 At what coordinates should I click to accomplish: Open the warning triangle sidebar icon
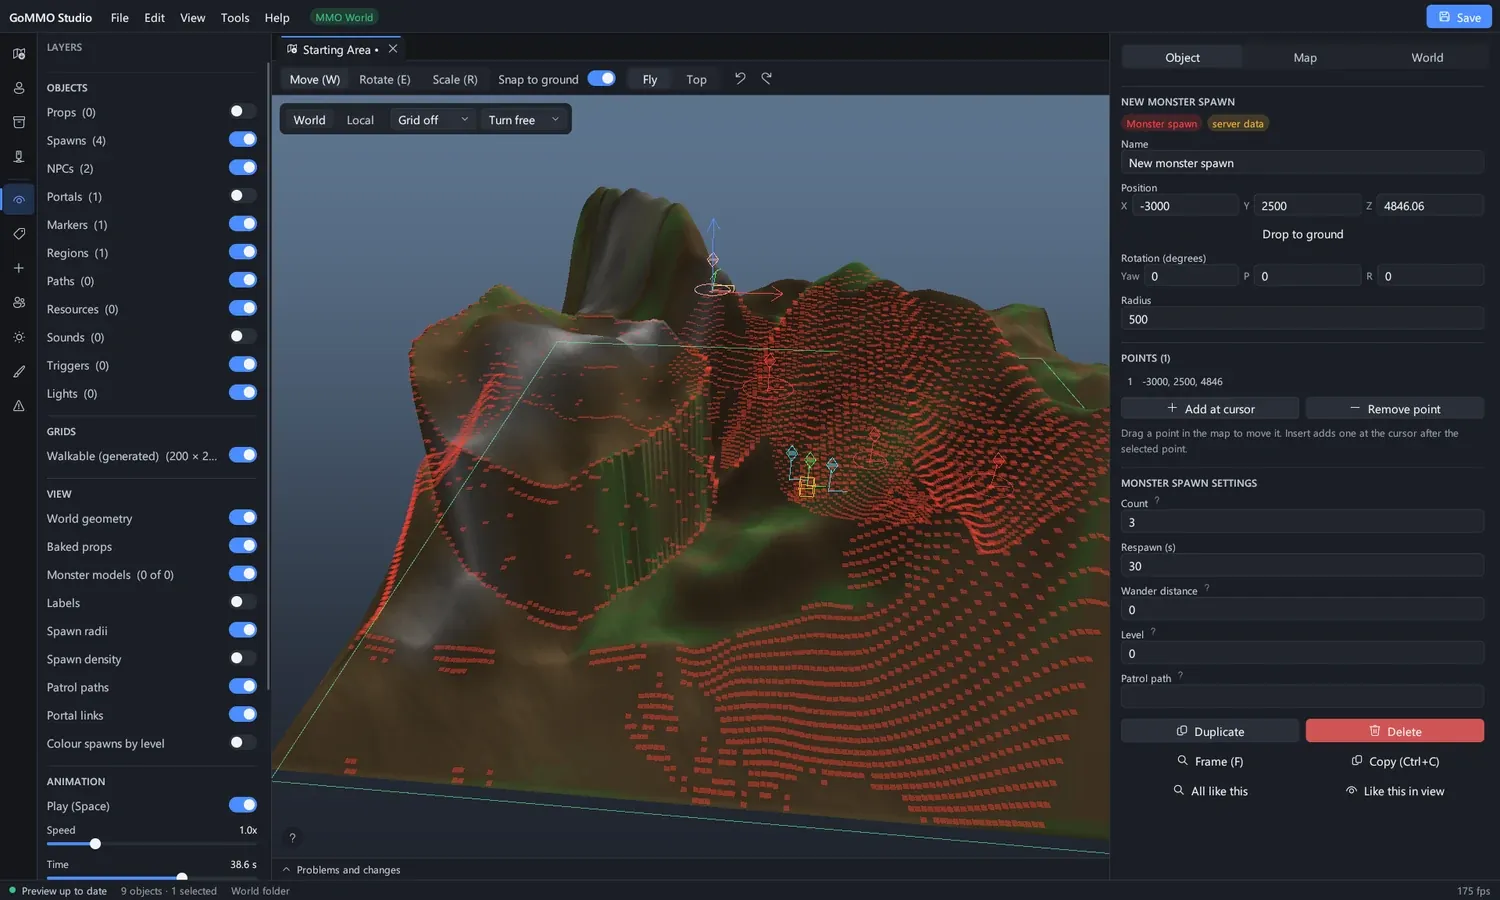pos(19,406)
